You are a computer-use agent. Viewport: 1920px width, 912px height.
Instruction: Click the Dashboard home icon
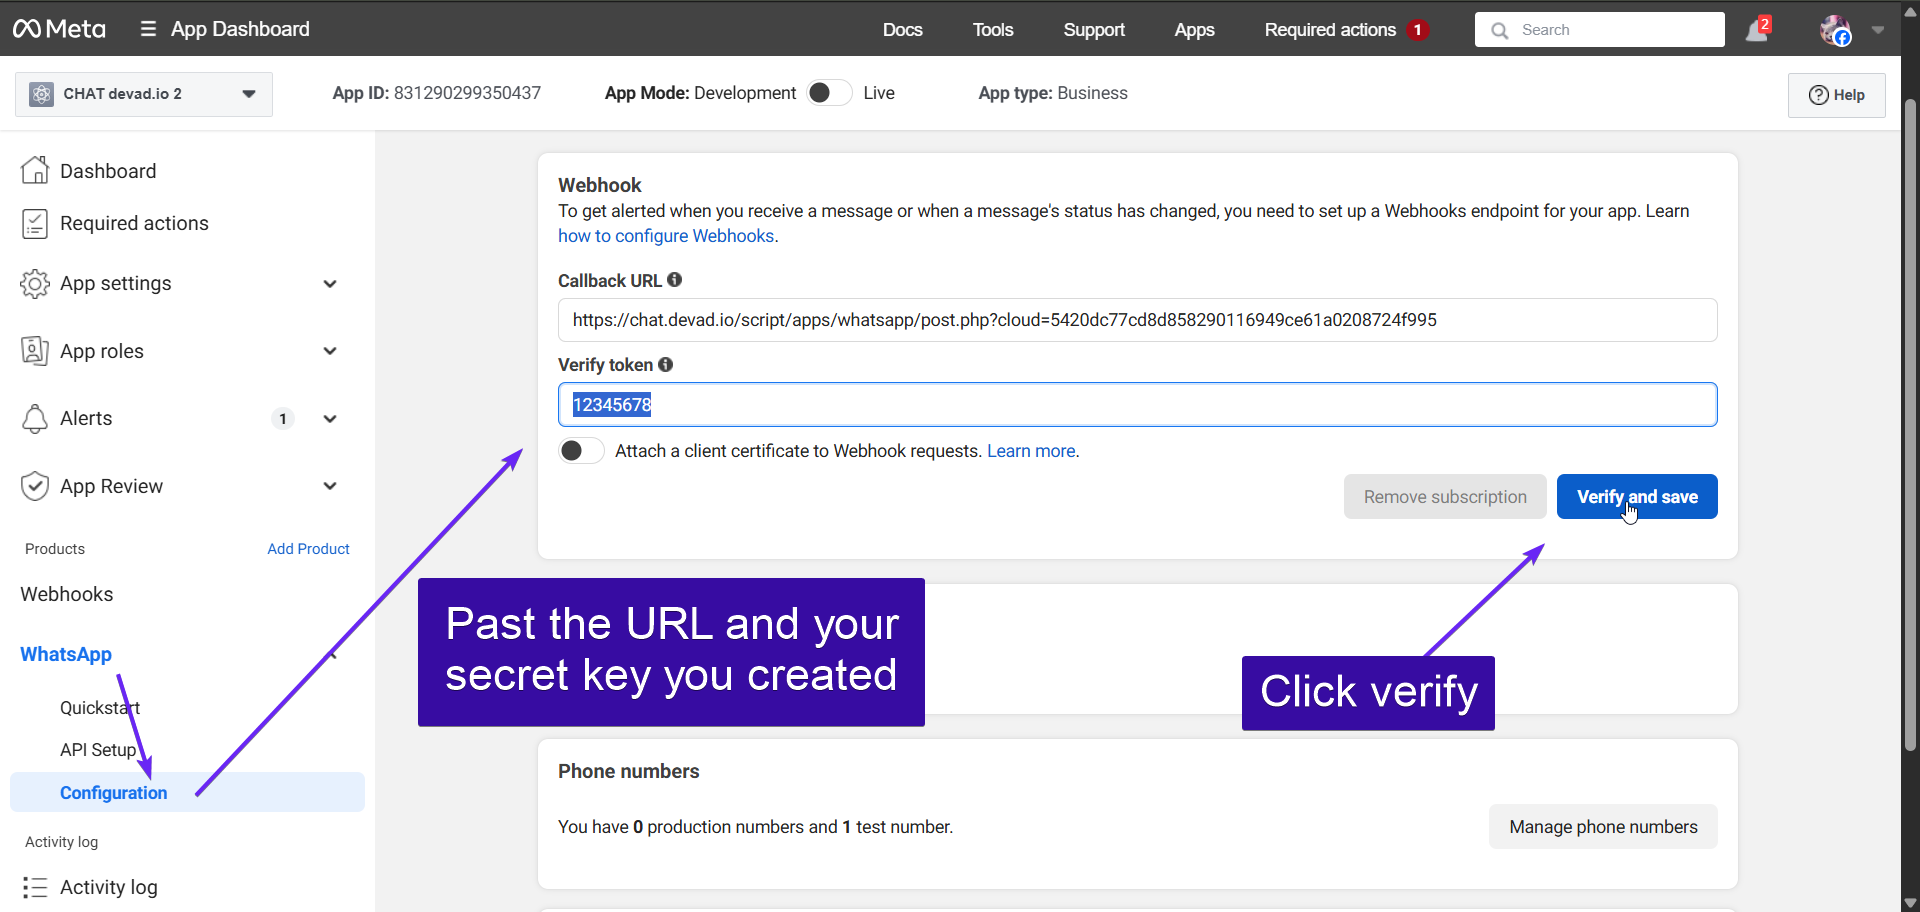(x=35, y=171)
